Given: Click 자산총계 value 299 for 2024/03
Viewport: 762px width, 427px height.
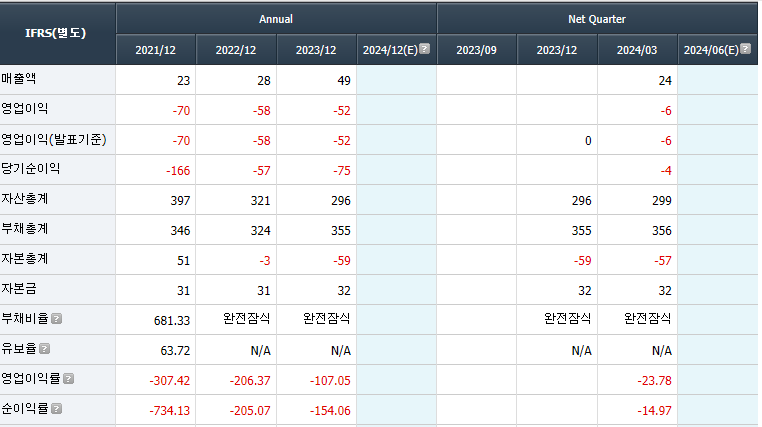Looking at the screenshot, I should point(662,201).
